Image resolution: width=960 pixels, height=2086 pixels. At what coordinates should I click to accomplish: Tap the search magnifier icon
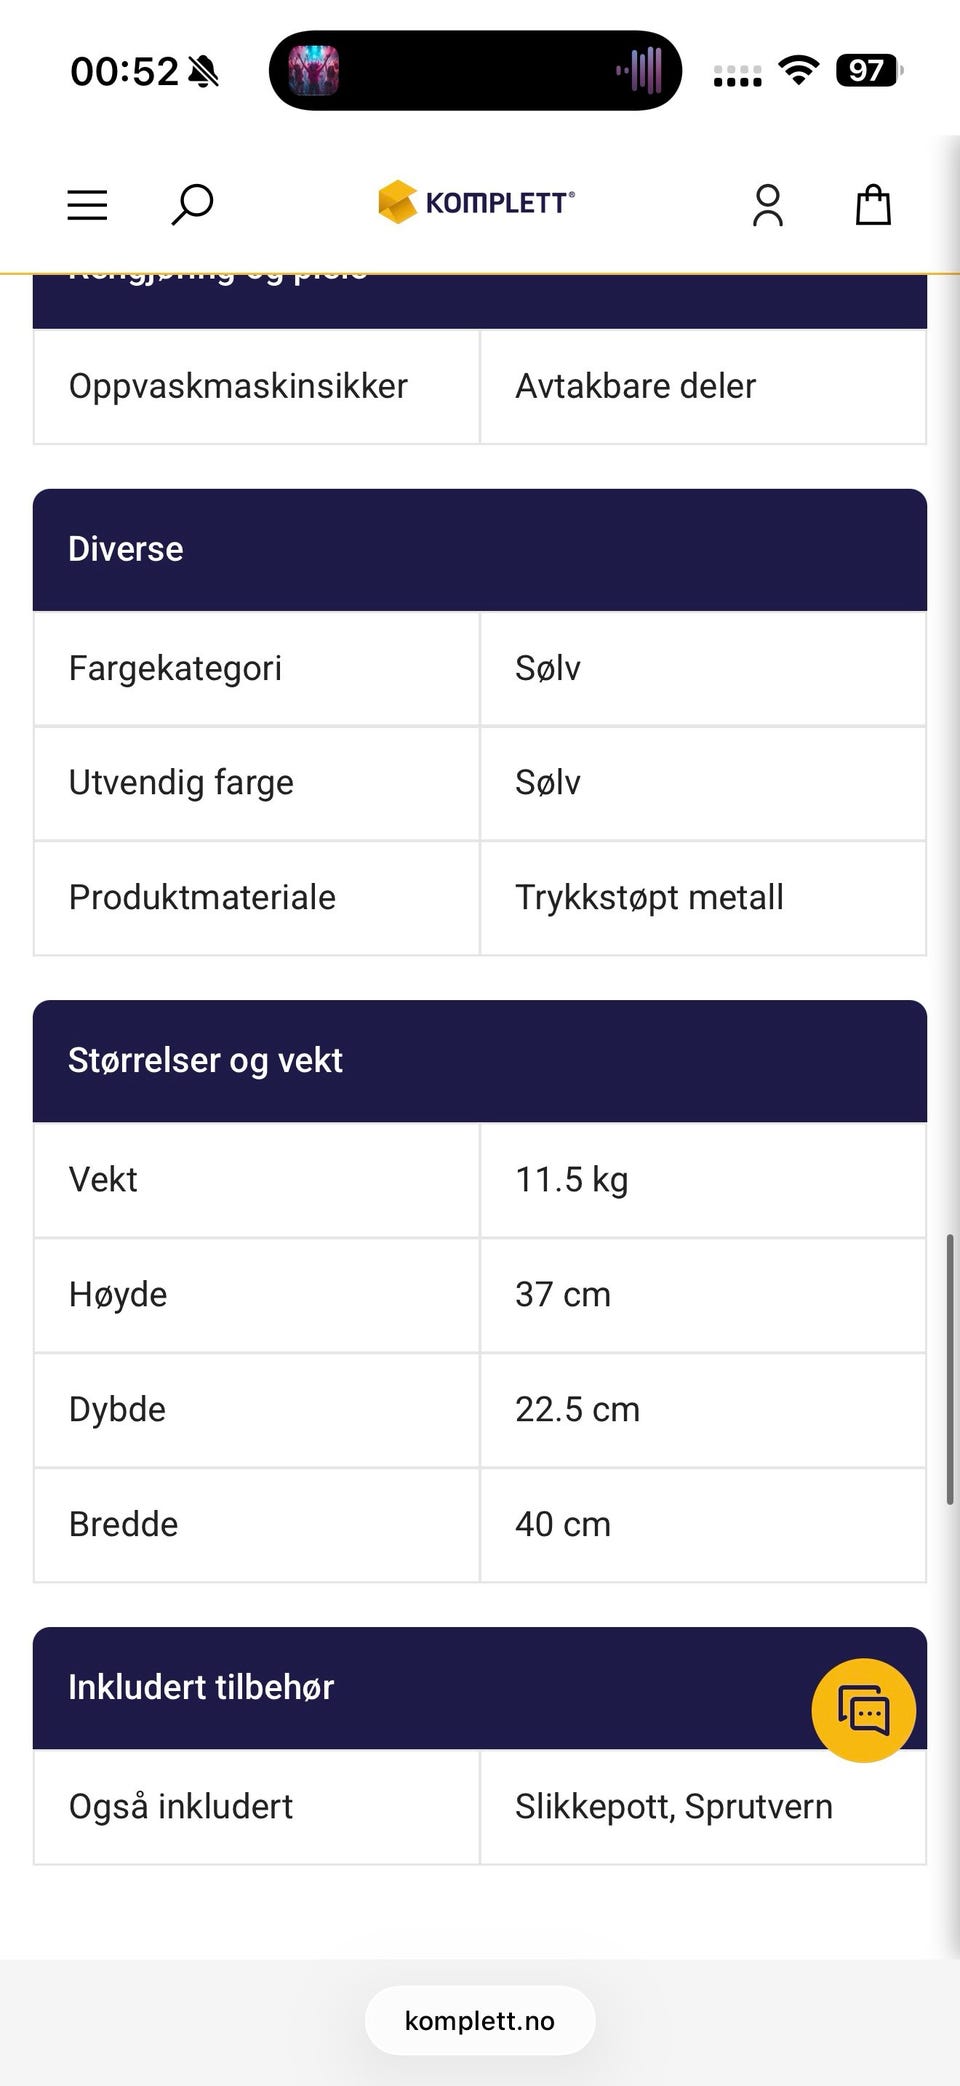click(192, 204)
